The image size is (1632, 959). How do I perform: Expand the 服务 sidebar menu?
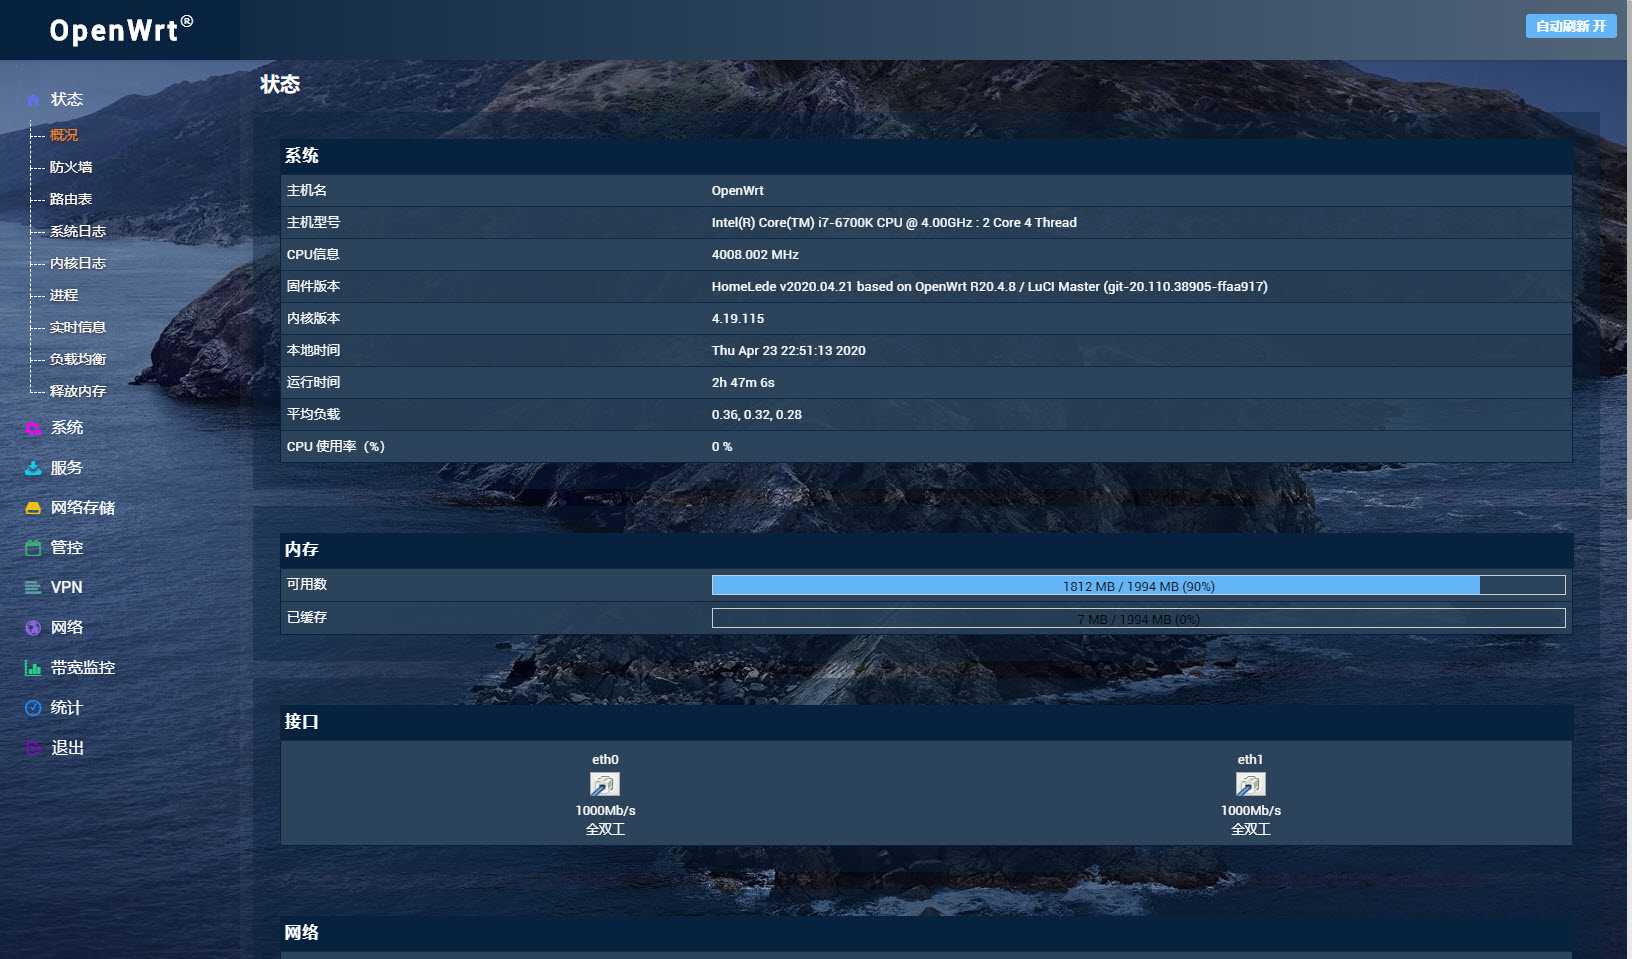coord(67,467)
